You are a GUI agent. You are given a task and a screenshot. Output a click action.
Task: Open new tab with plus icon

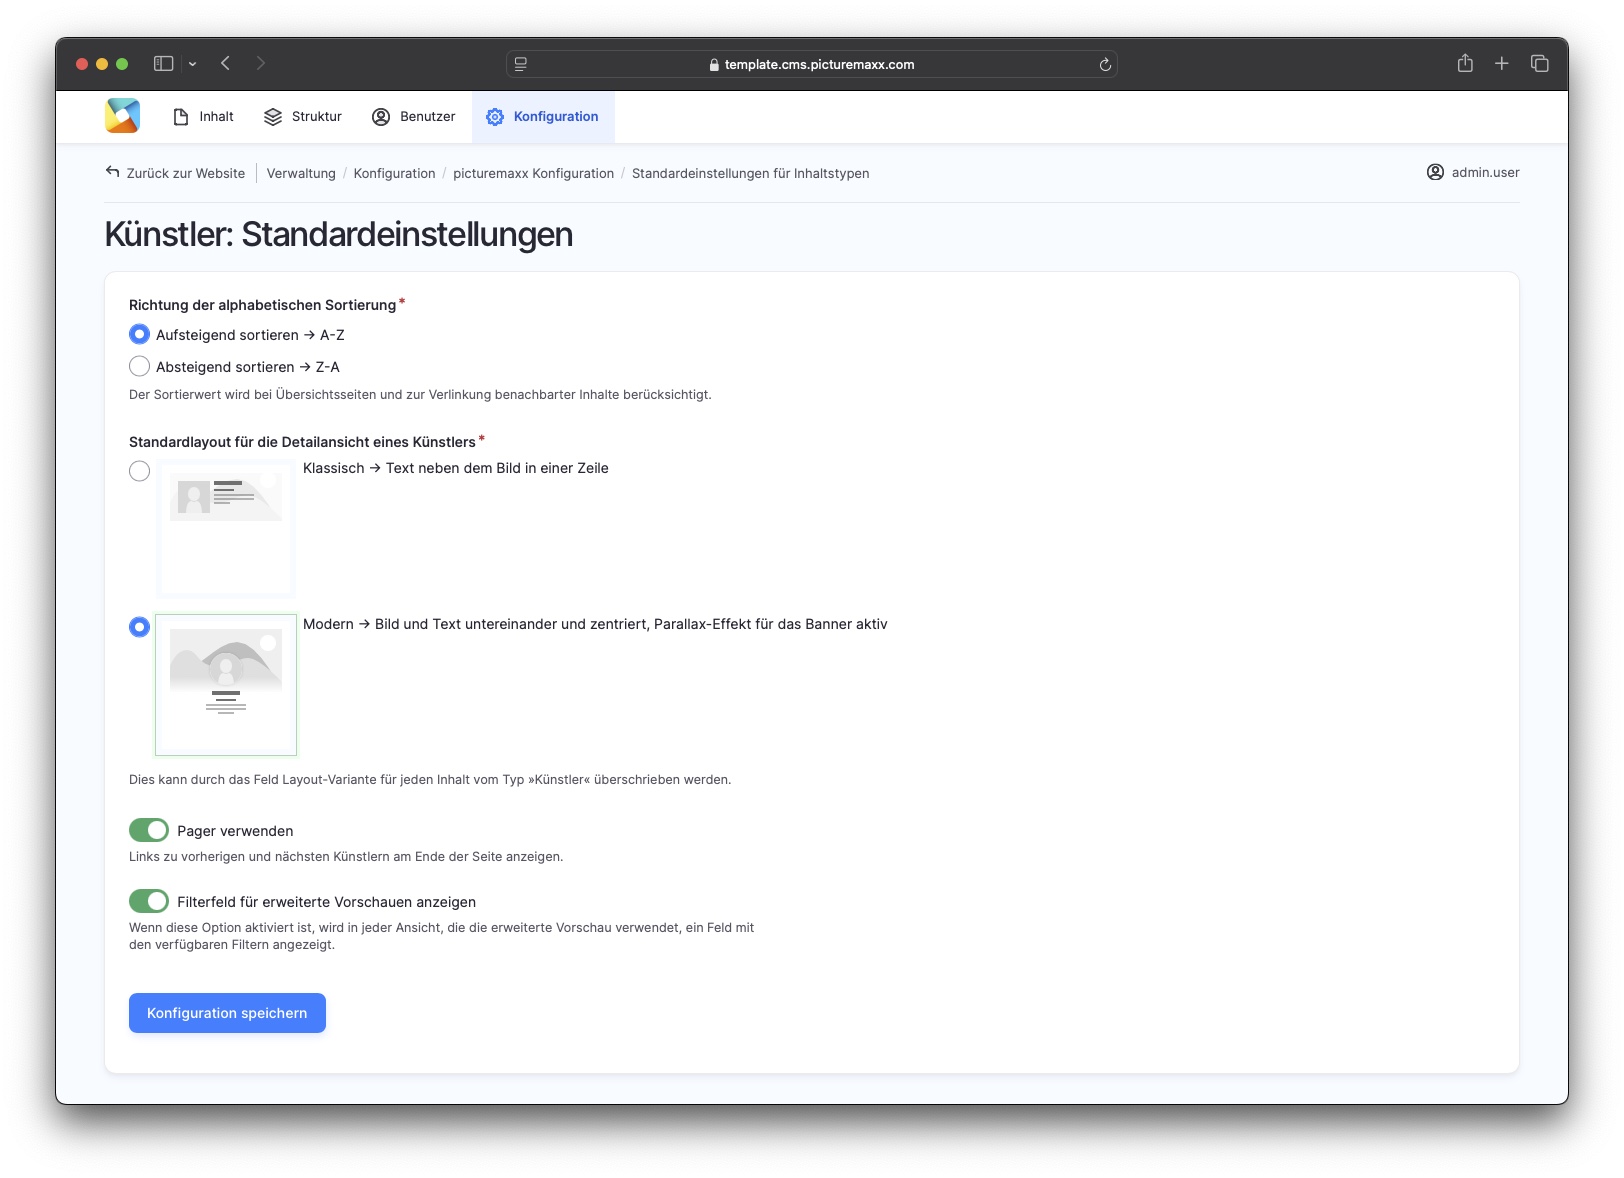pyautogui.click(x=1502, y=64)
